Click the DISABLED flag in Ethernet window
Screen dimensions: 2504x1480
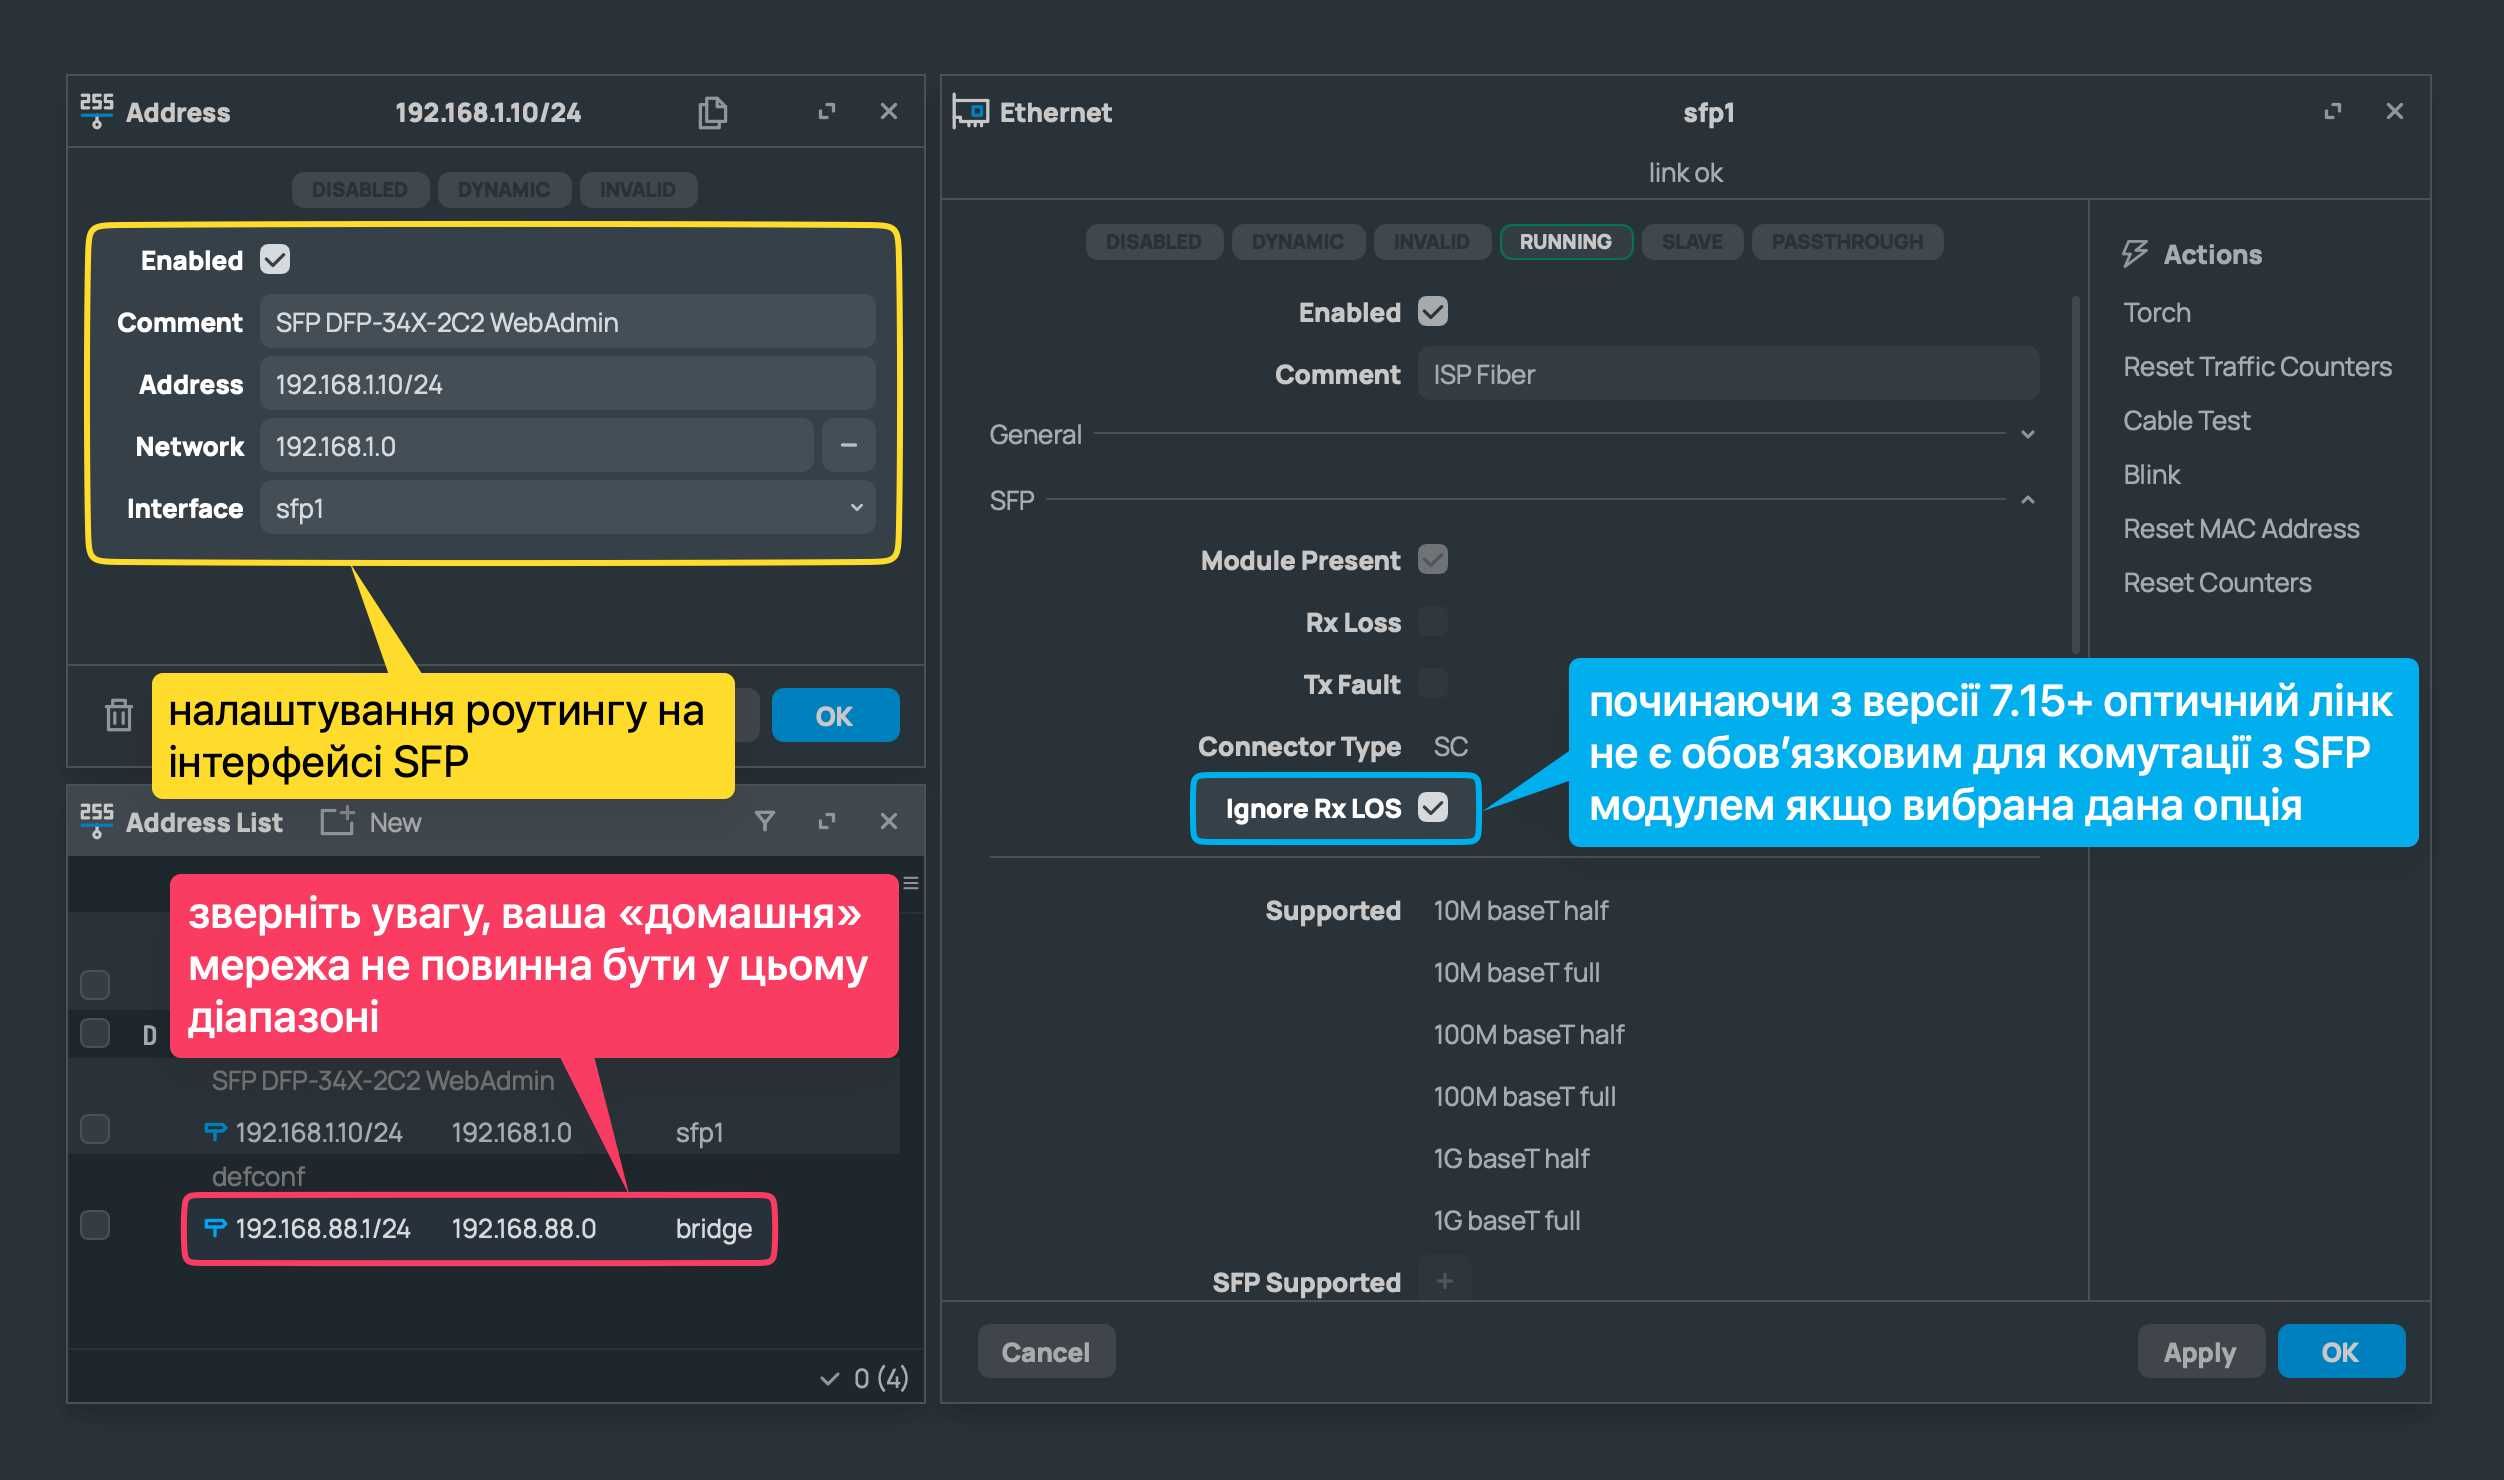pos(1154,241)
